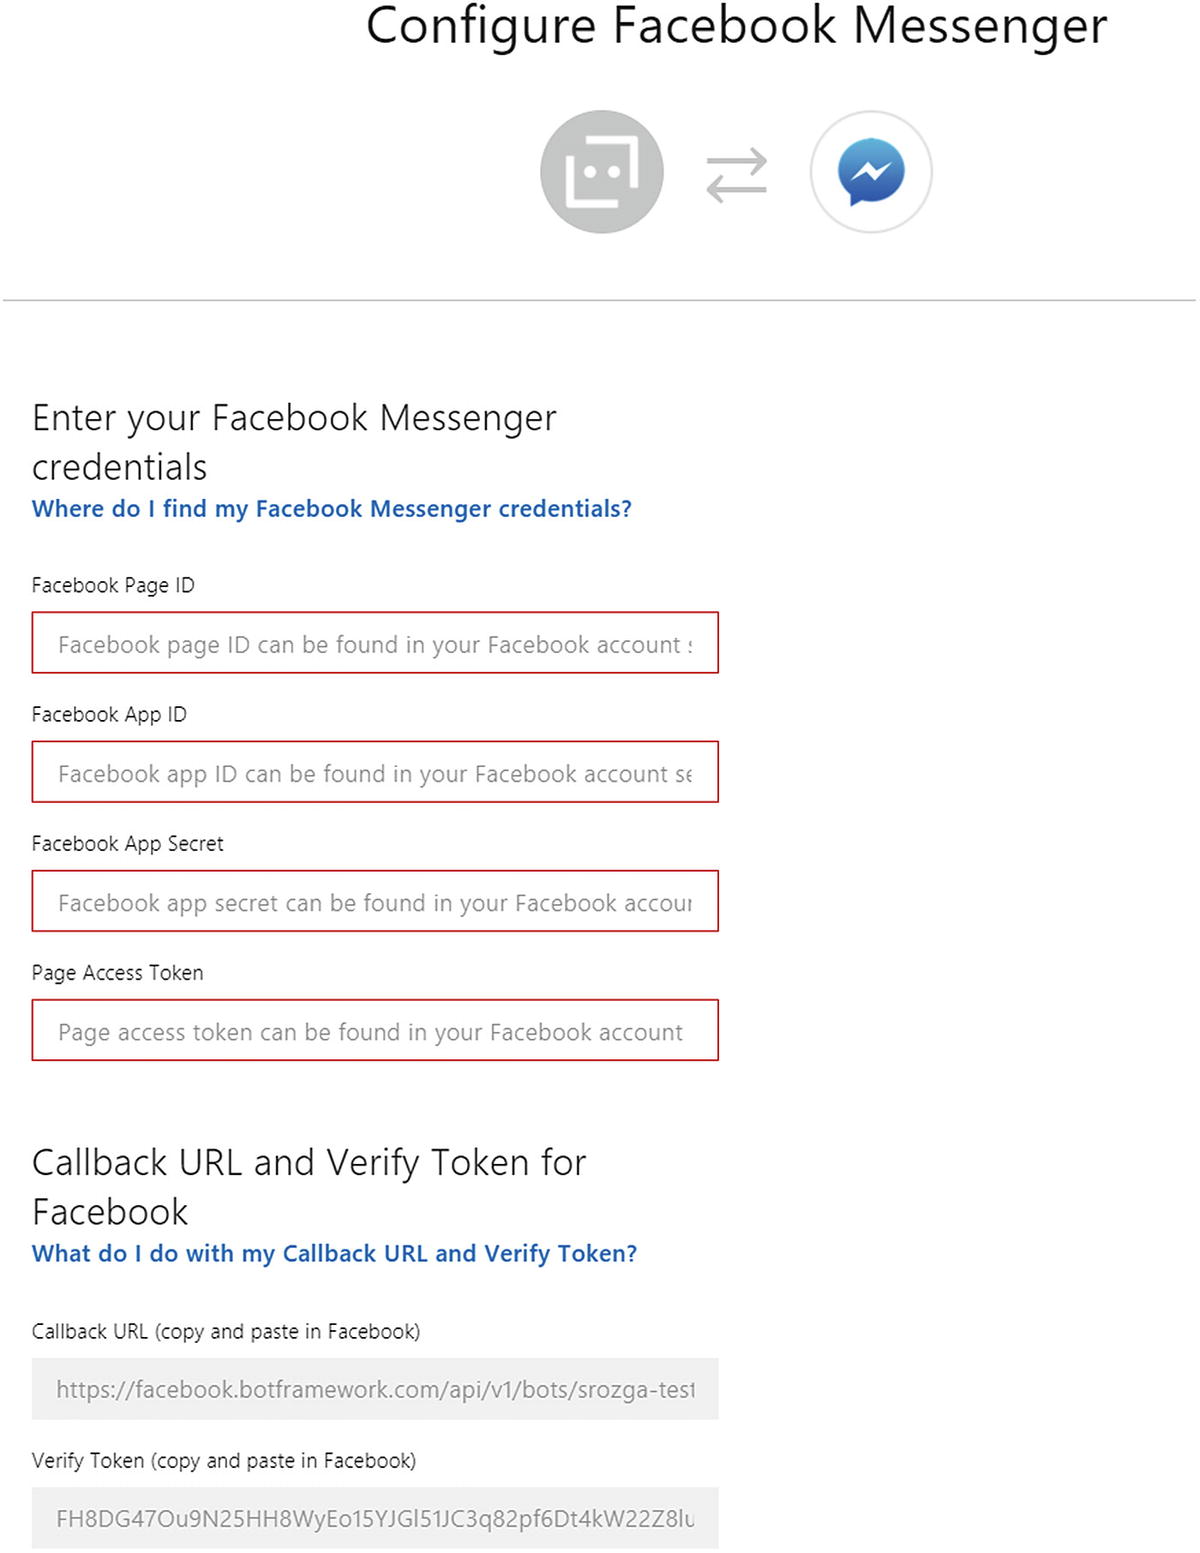Click 'Verify Token (copy and paste in Facebook)' label

click(224, 1461)
